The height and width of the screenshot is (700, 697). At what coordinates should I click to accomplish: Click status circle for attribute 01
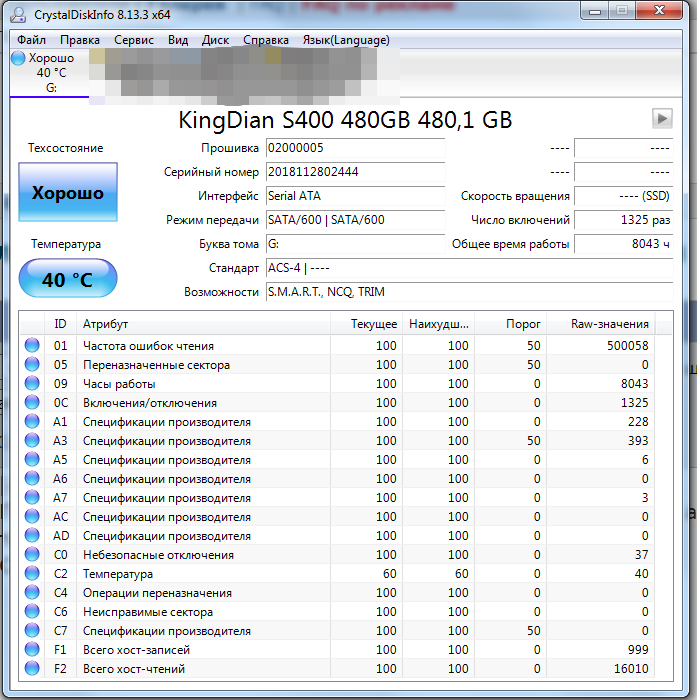[32, 345]
